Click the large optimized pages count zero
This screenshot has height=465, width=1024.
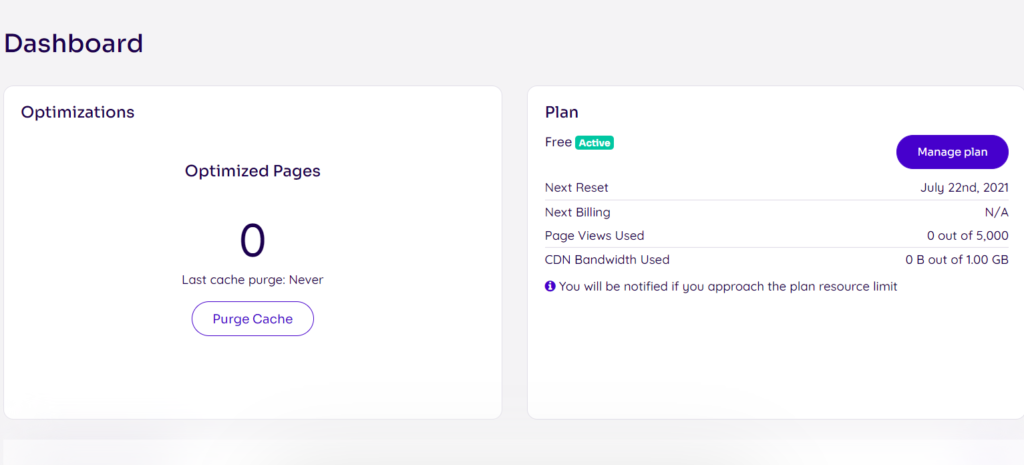pos(253,240)
